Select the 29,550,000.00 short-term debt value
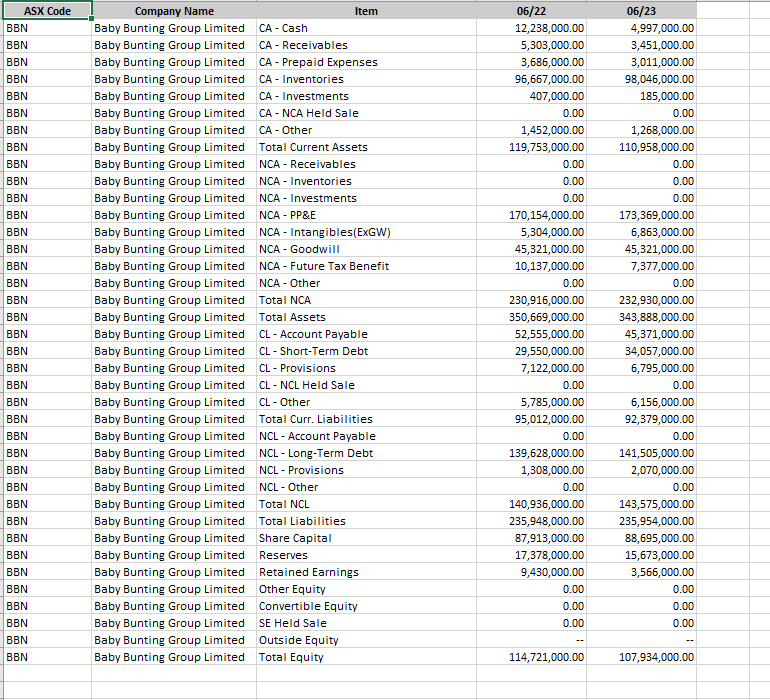 point(531,351)
